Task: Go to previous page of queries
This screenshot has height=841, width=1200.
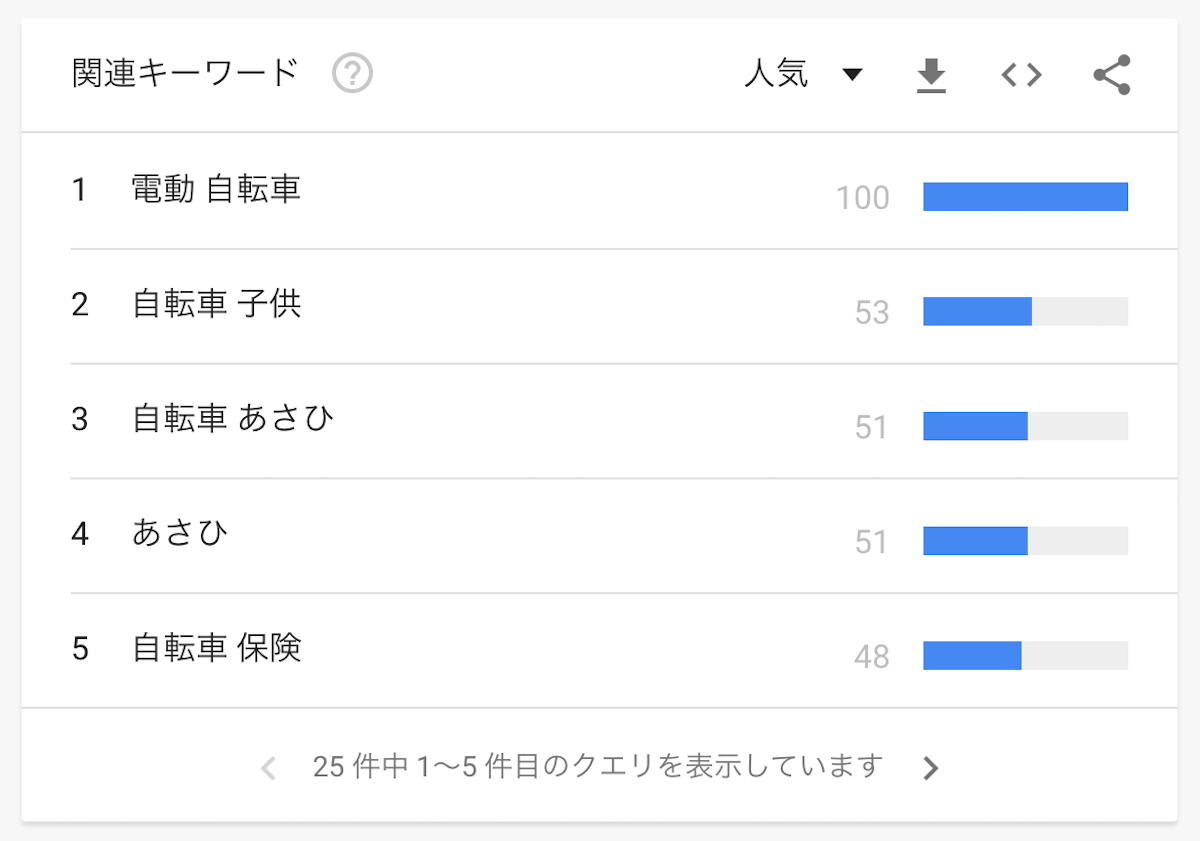Action: click(267, 767)
